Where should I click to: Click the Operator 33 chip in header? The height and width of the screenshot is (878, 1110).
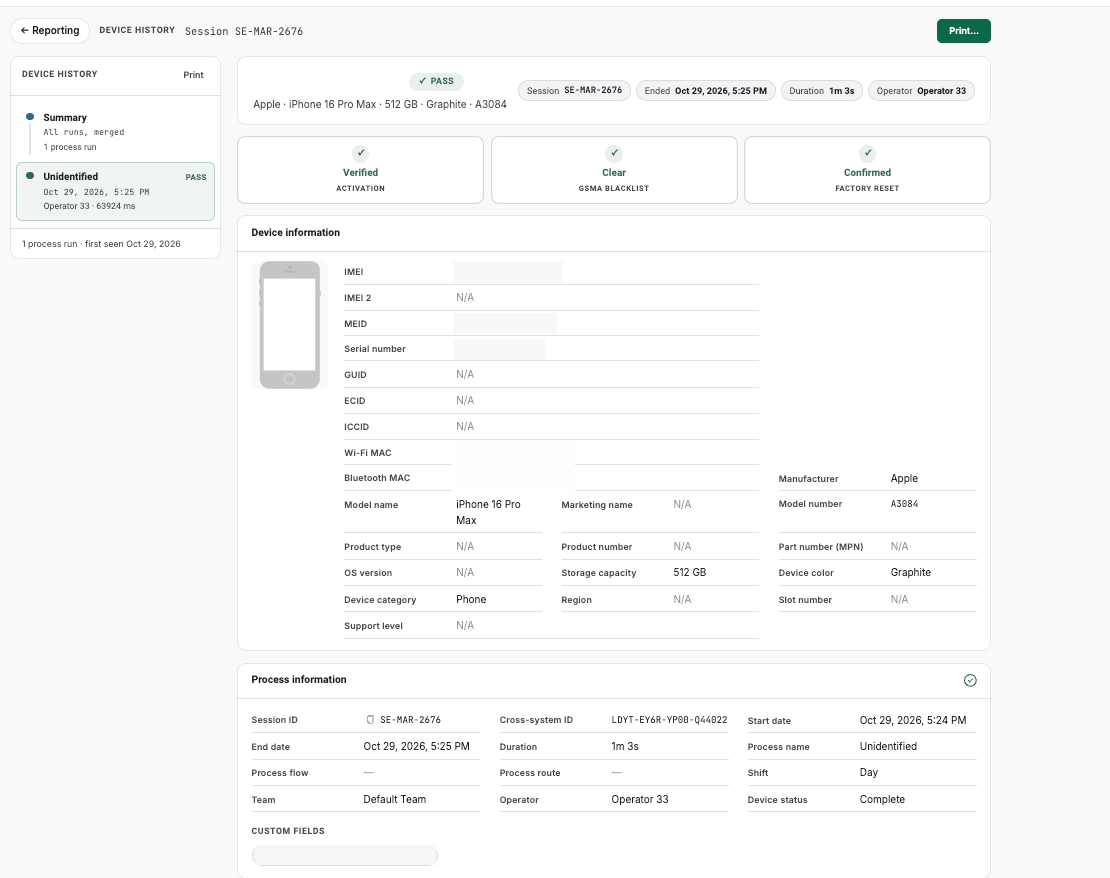(921, 91)
